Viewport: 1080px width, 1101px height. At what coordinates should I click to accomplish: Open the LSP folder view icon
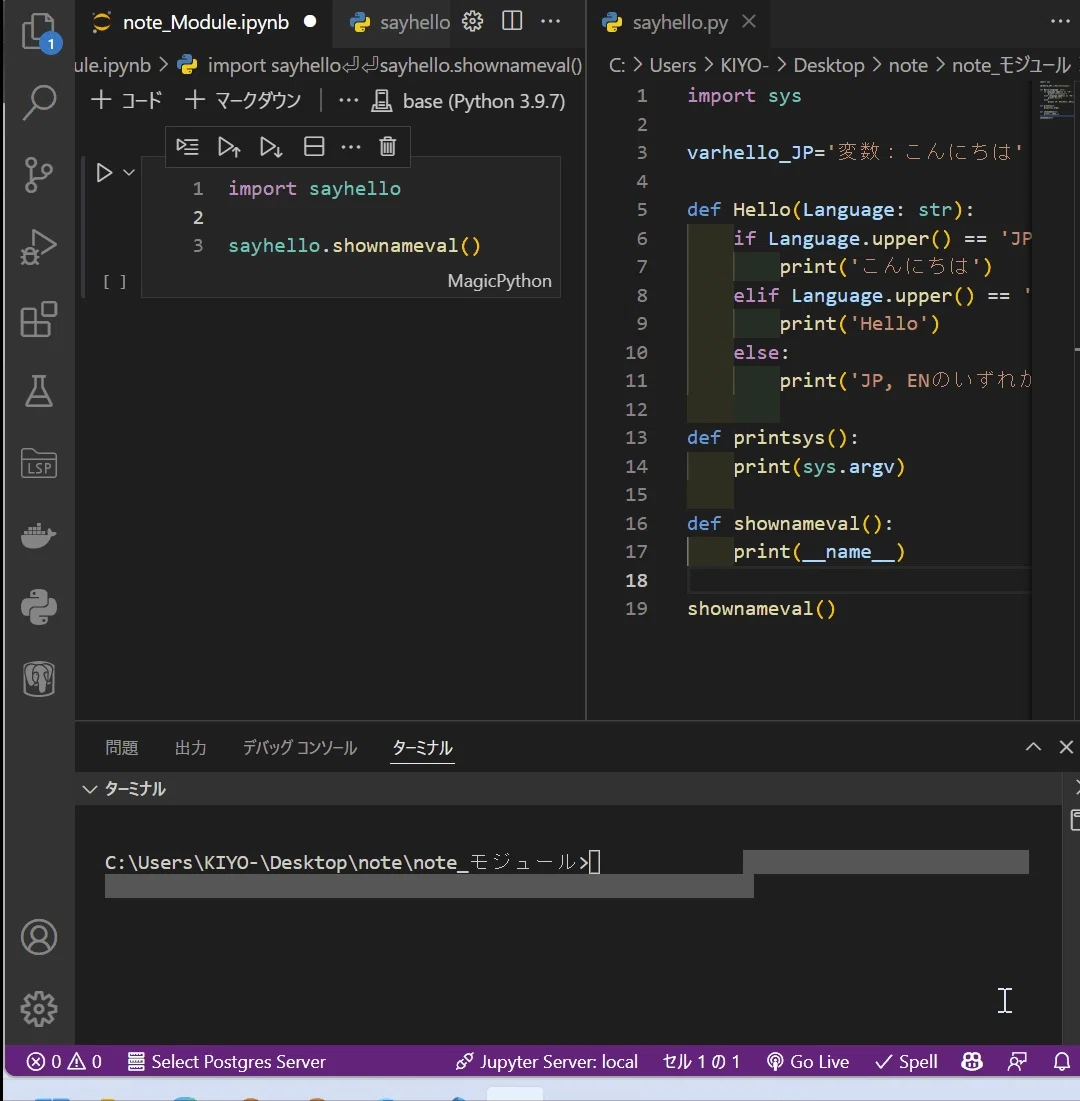click(39, 463)
